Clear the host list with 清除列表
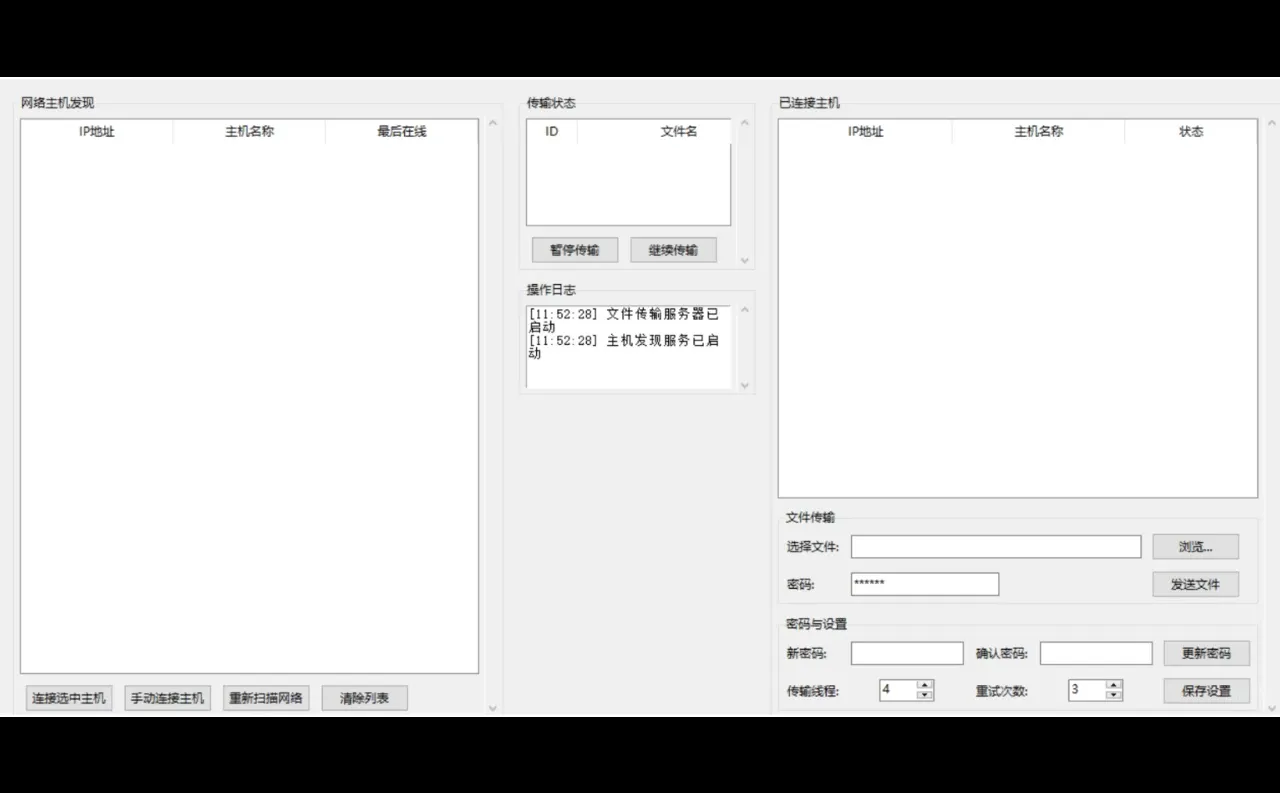 [364, 697]
